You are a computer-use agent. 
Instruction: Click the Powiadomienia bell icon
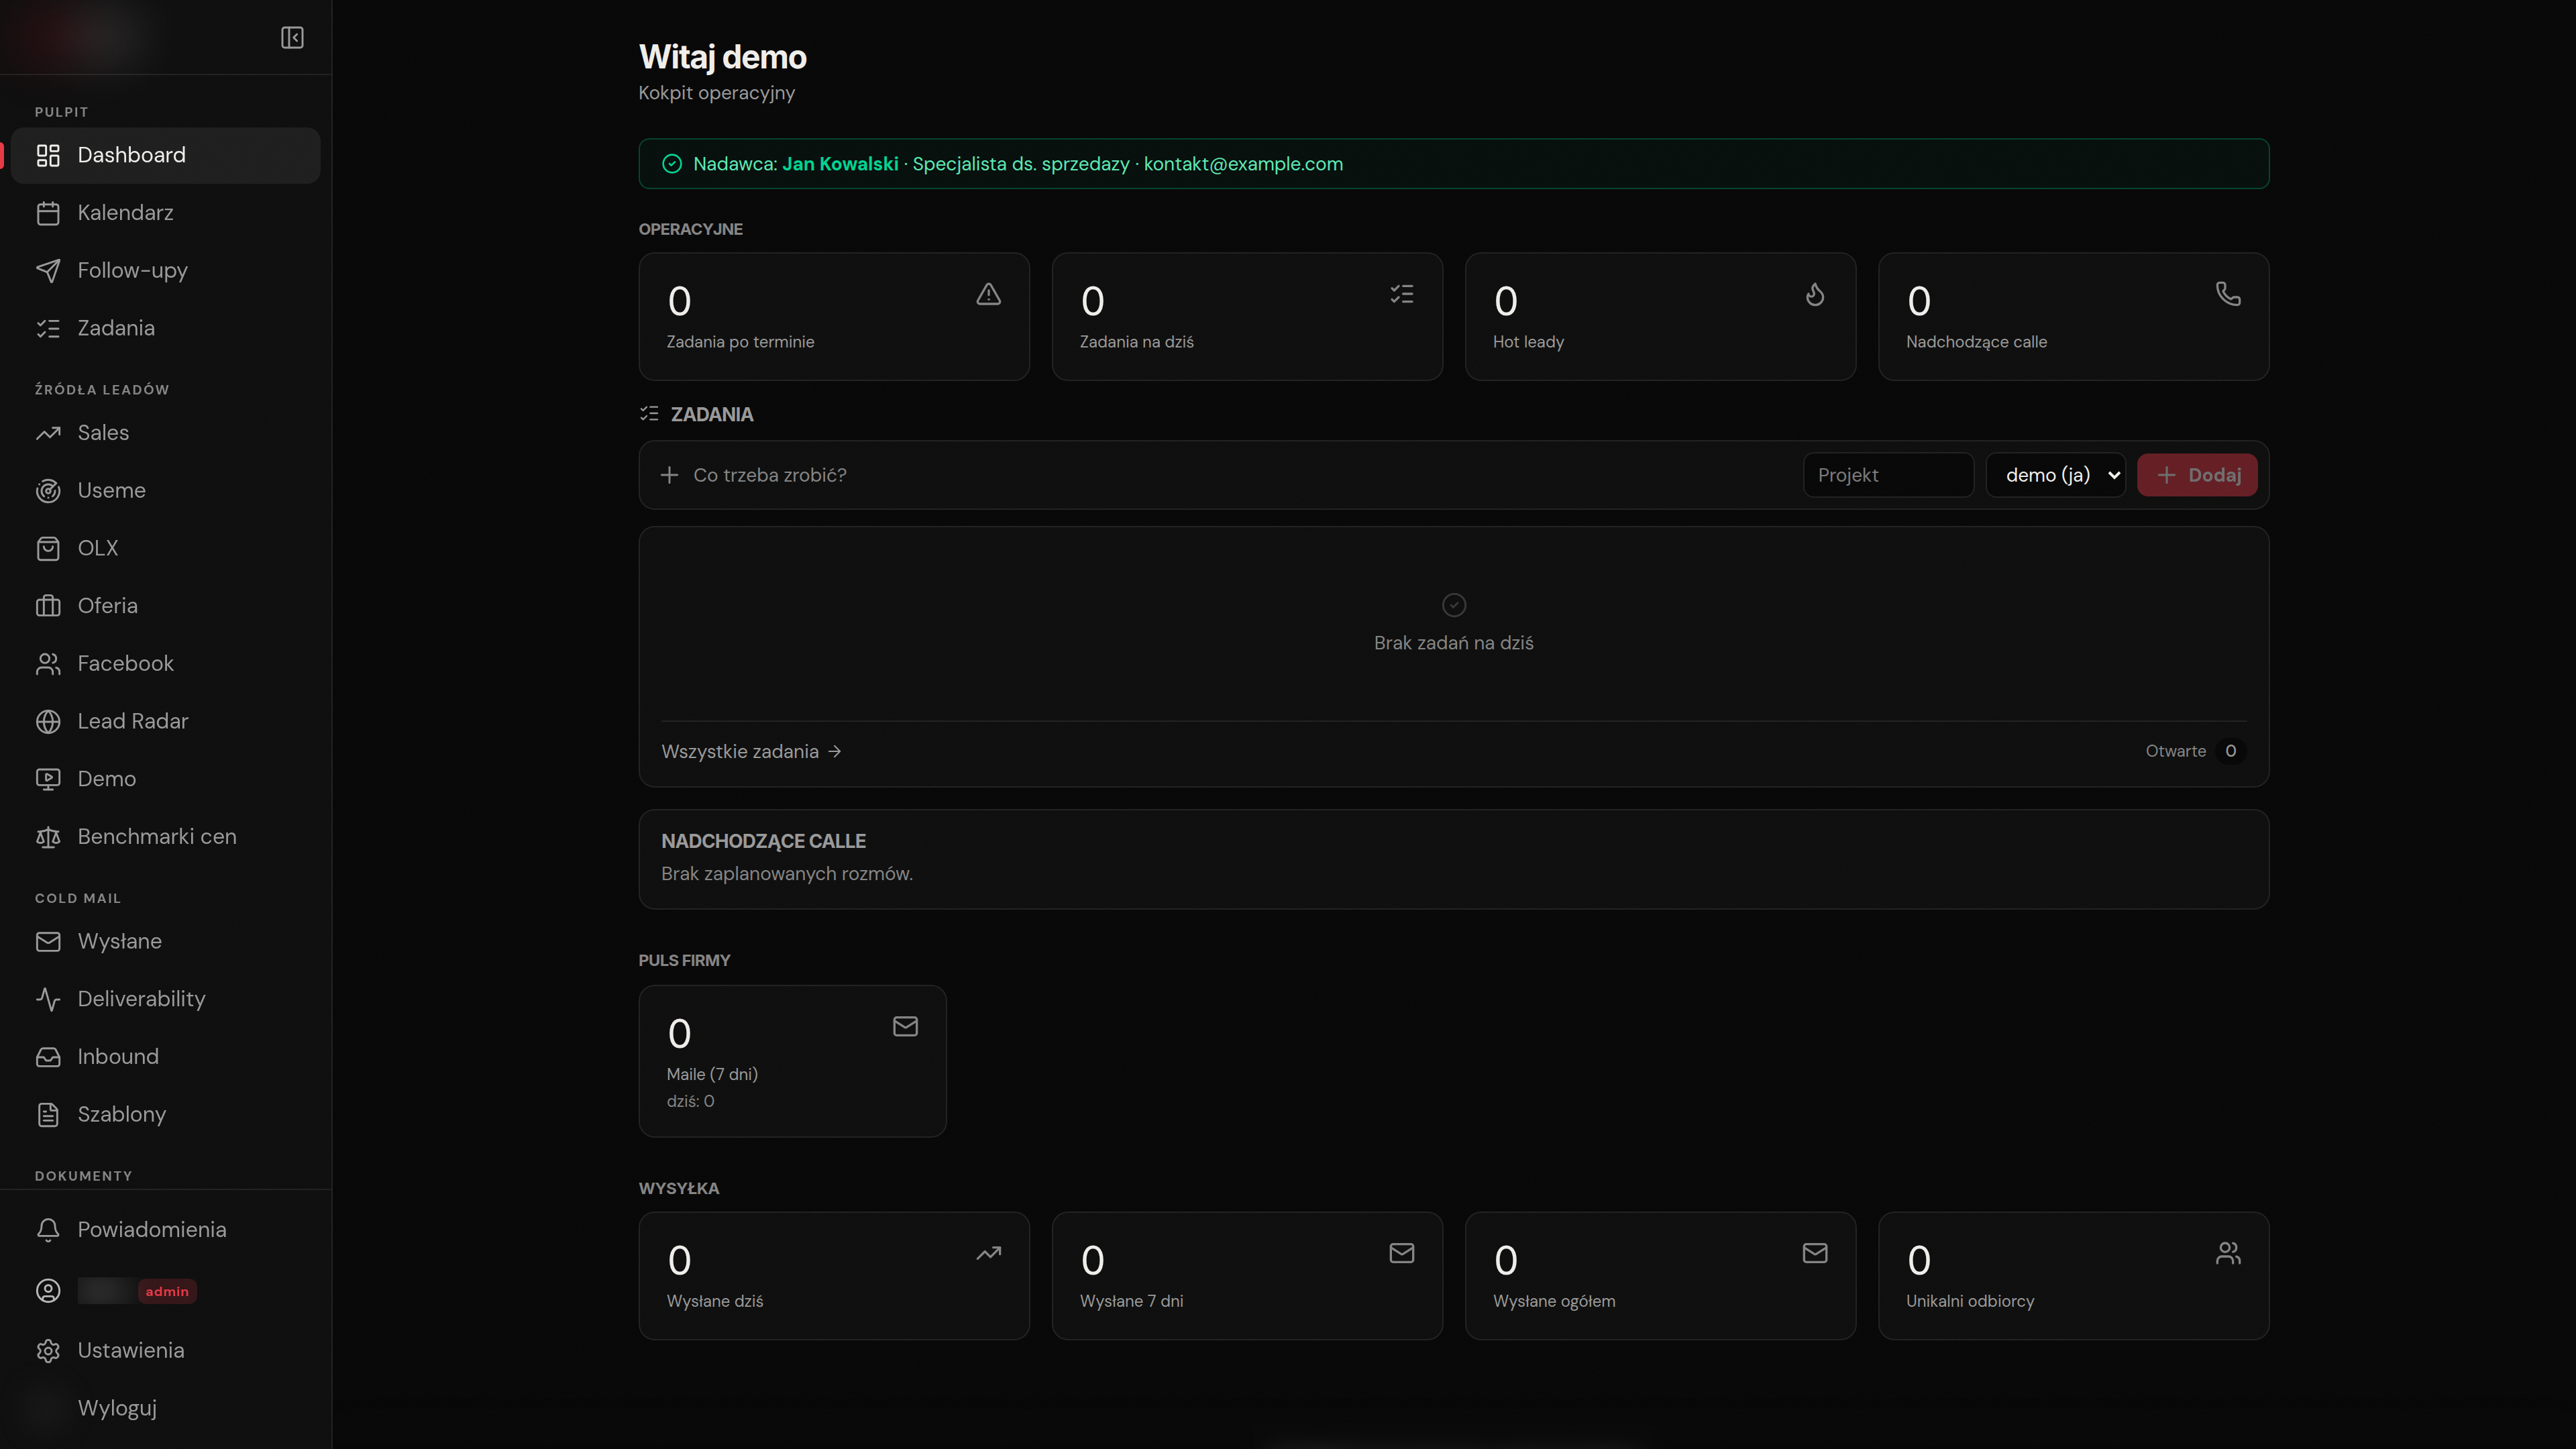[x=48, y=1230]
